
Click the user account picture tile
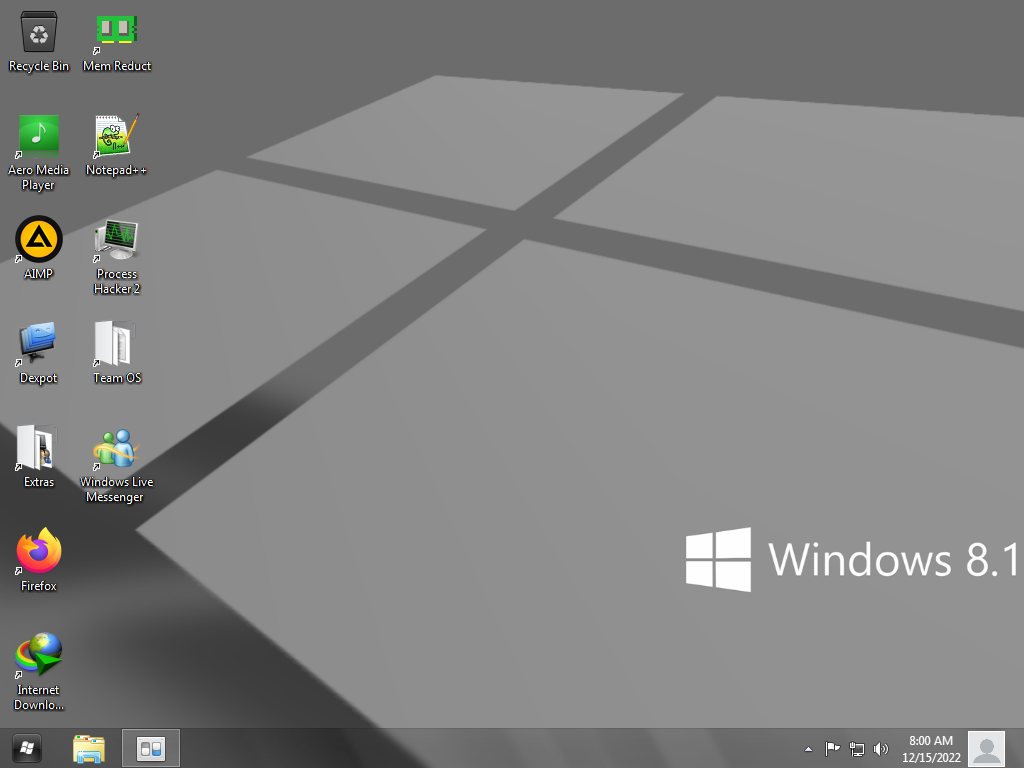click(986, 749)
